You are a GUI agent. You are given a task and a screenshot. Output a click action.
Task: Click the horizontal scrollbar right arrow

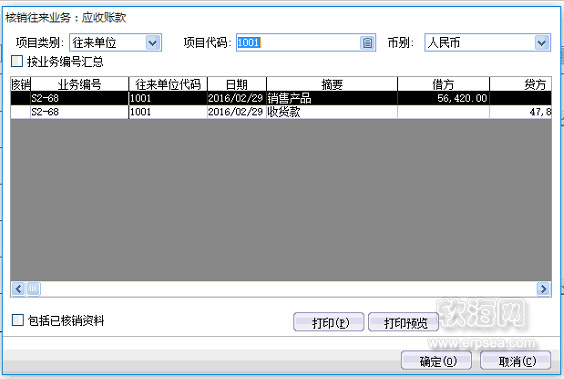(543, 288)
